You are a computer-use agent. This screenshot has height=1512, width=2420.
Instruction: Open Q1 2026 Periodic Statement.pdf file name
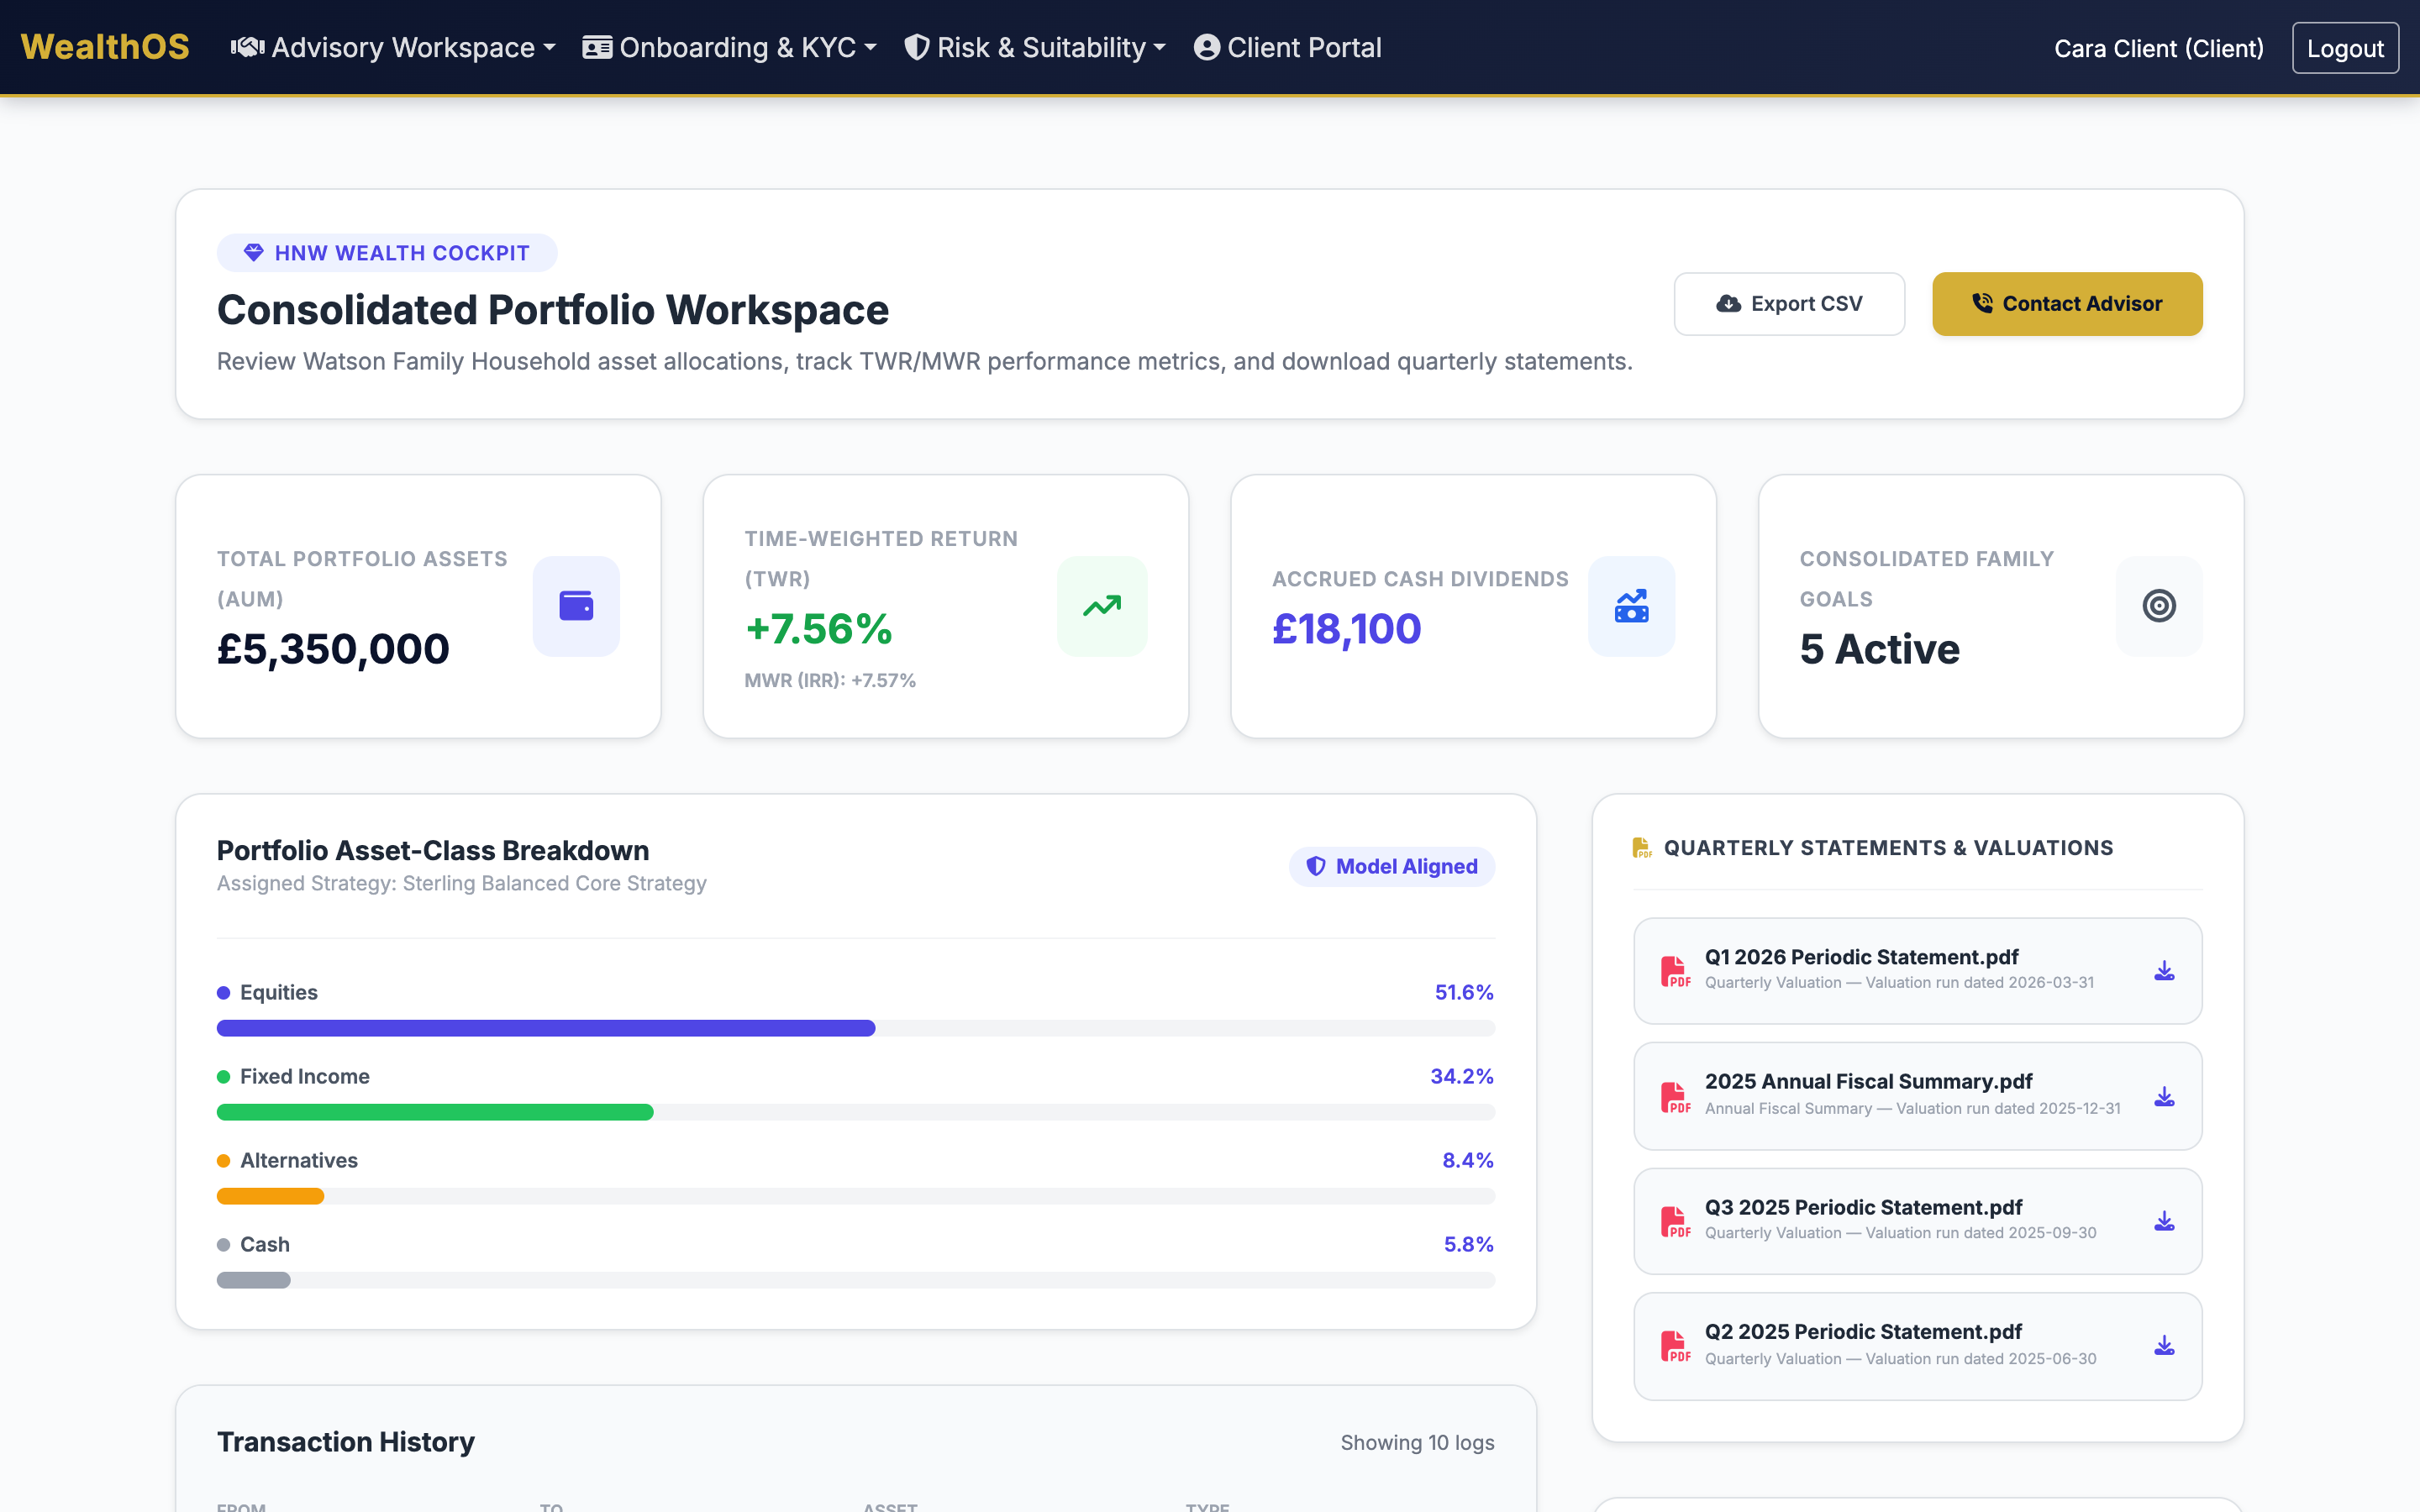1861,957
